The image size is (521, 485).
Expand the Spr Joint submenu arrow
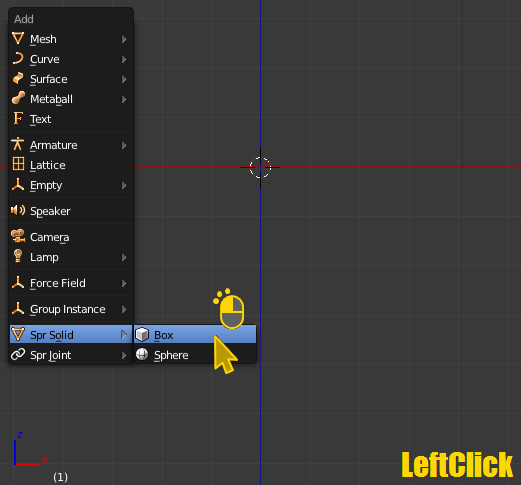(124, 355)
